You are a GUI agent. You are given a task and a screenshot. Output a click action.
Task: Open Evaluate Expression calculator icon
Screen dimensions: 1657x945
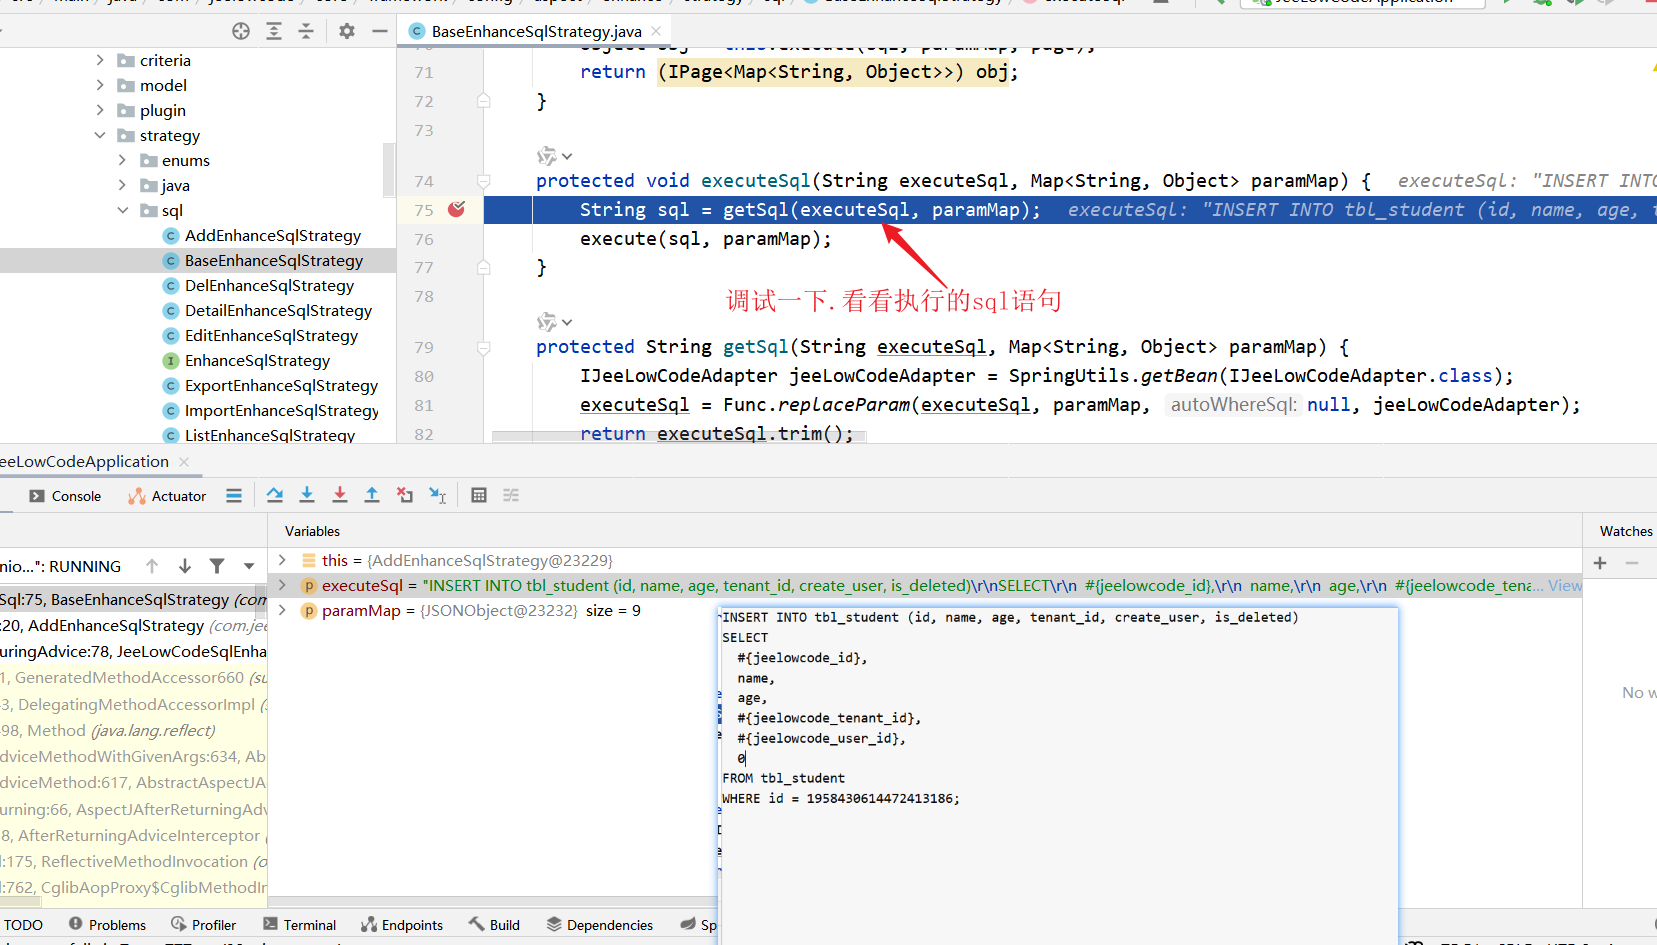point(479,495)
